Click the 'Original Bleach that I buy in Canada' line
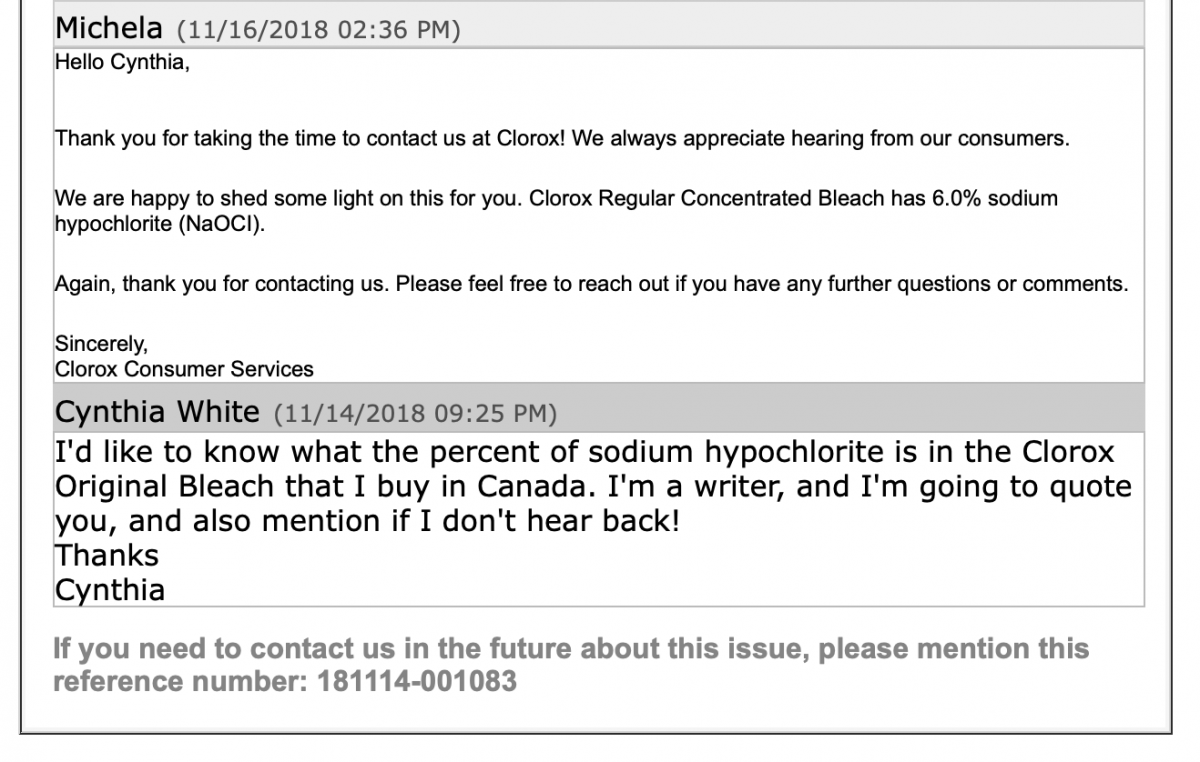The height and width of the screenshot is (762, 1200). pyautogui.click(x=593, y=486)
